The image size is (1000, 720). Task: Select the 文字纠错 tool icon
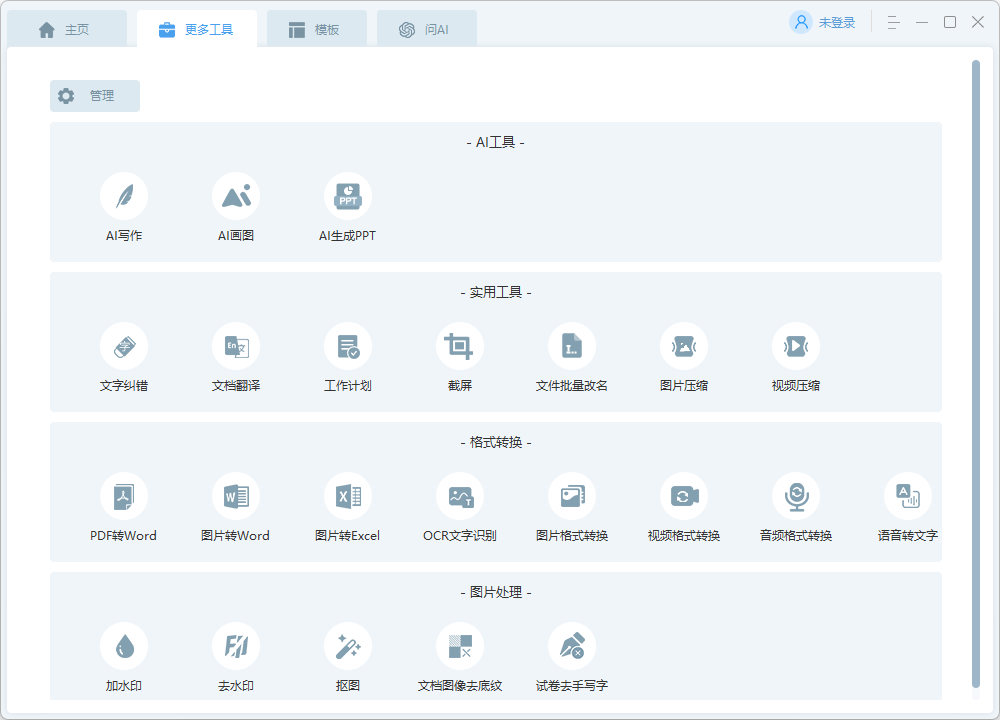124,346
